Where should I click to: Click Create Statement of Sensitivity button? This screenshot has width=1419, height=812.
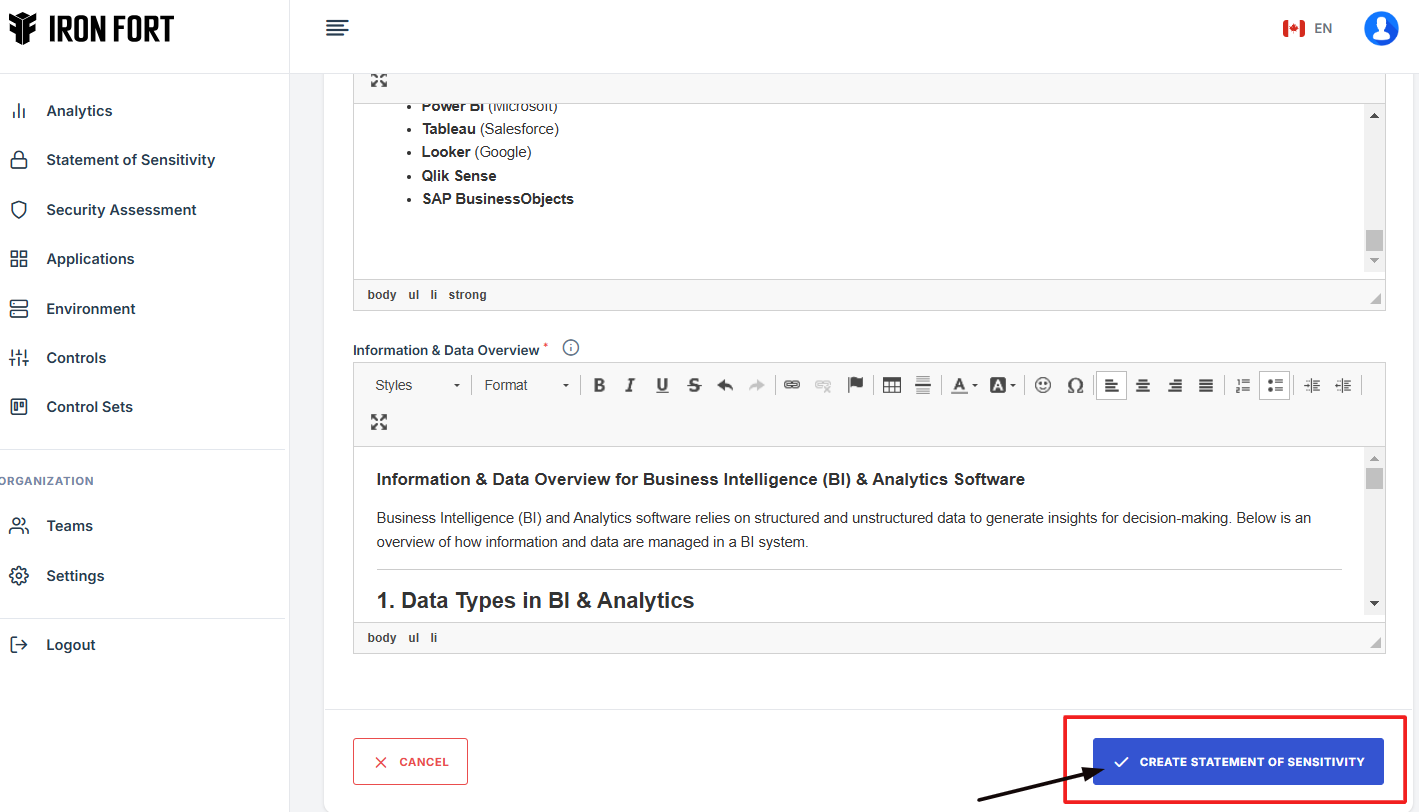(x=1238, y=762)
